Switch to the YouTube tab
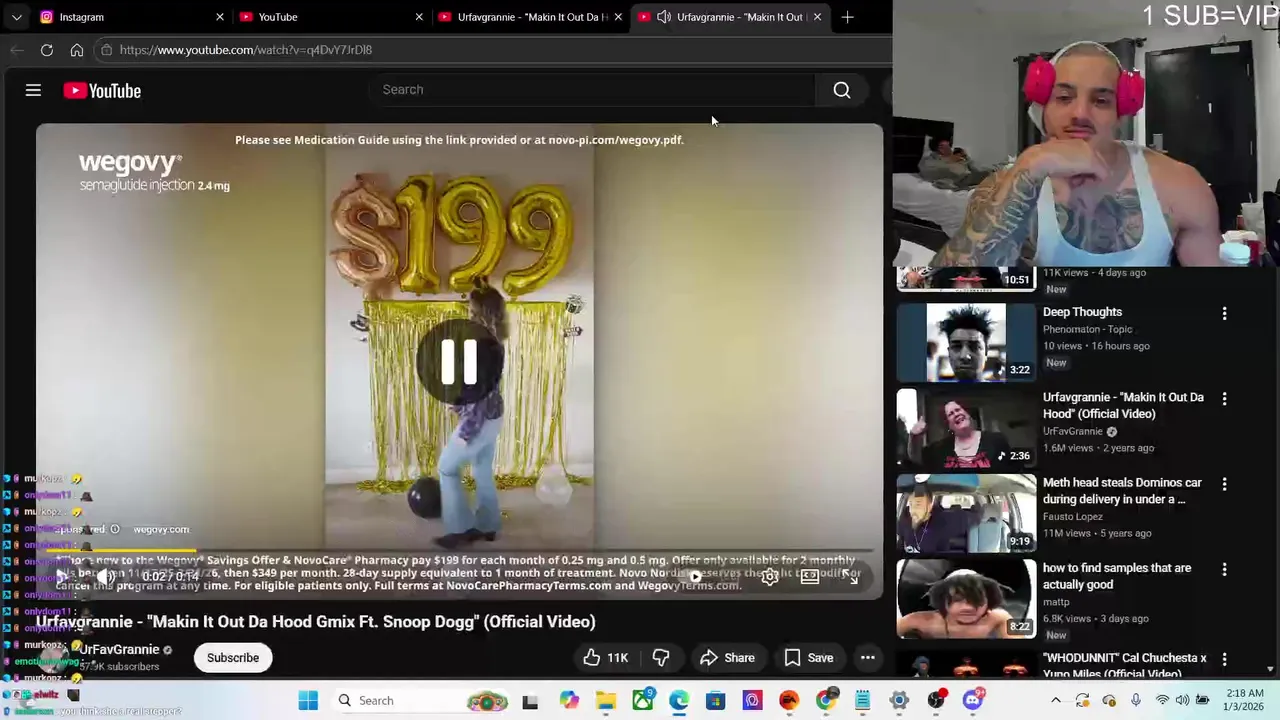The width and height of the screenshot is (1280, 720). point(330,17)
